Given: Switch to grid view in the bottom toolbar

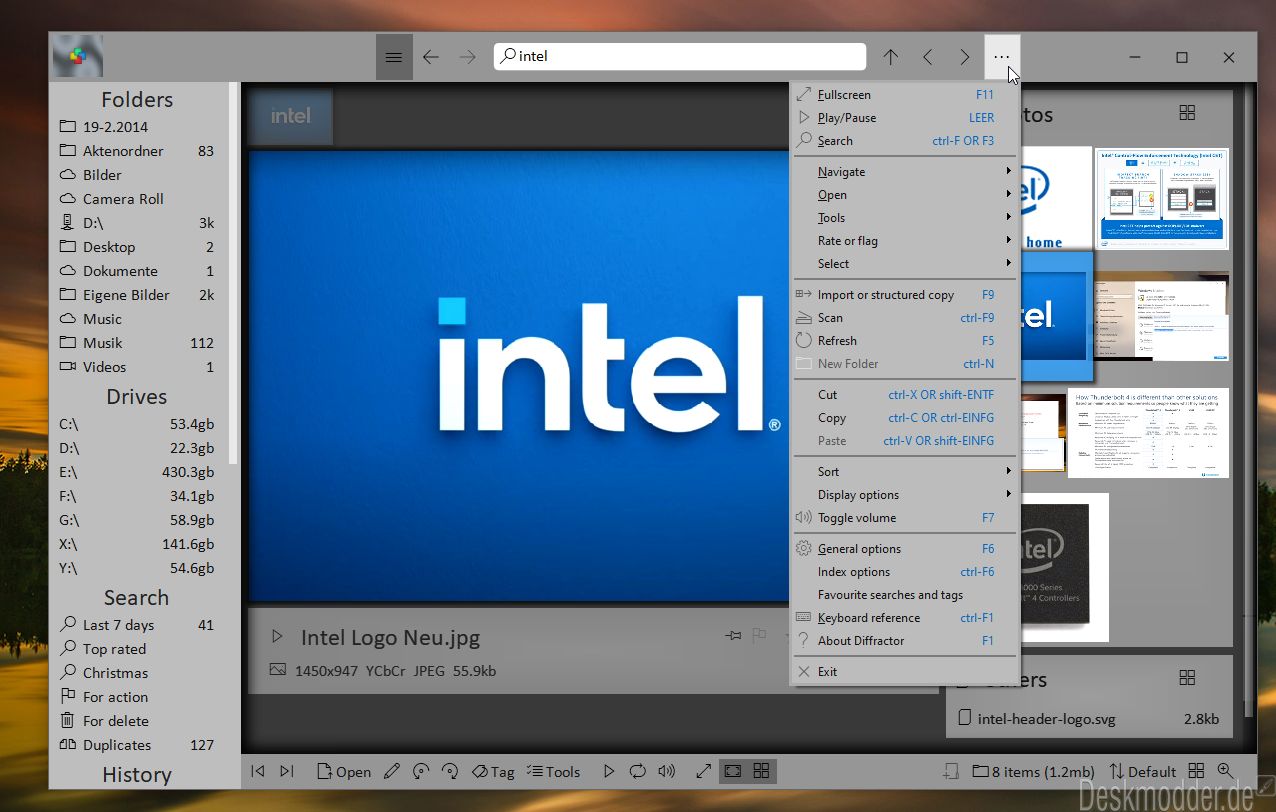Looking at the screenshot, I should point(762,771).
